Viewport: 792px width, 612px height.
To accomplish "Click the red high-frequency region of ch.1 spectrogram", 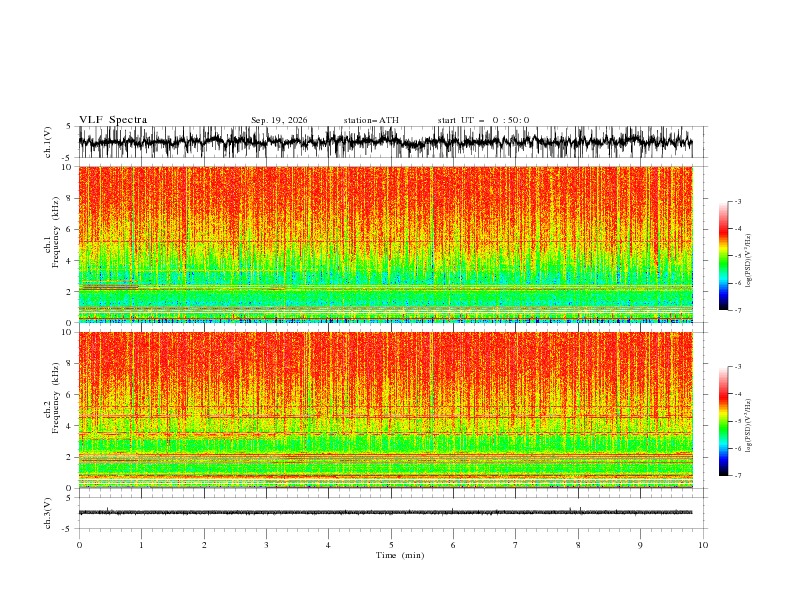I will tap(385, 197).
